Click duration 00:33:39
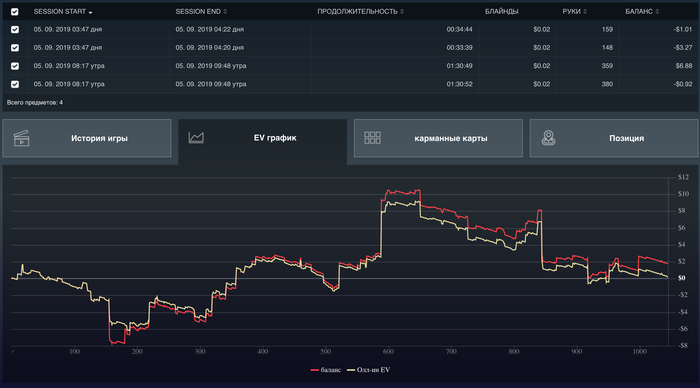 459,47
